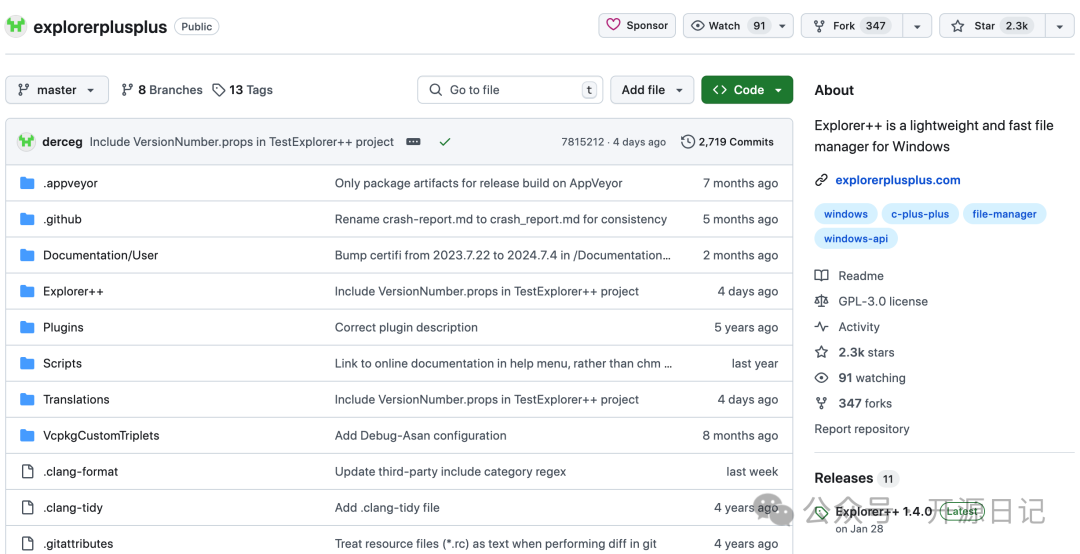Click the explorerplusplus repository avatar icon
The width and height of the screenshot is (1080, 554).
click(16, 26)
